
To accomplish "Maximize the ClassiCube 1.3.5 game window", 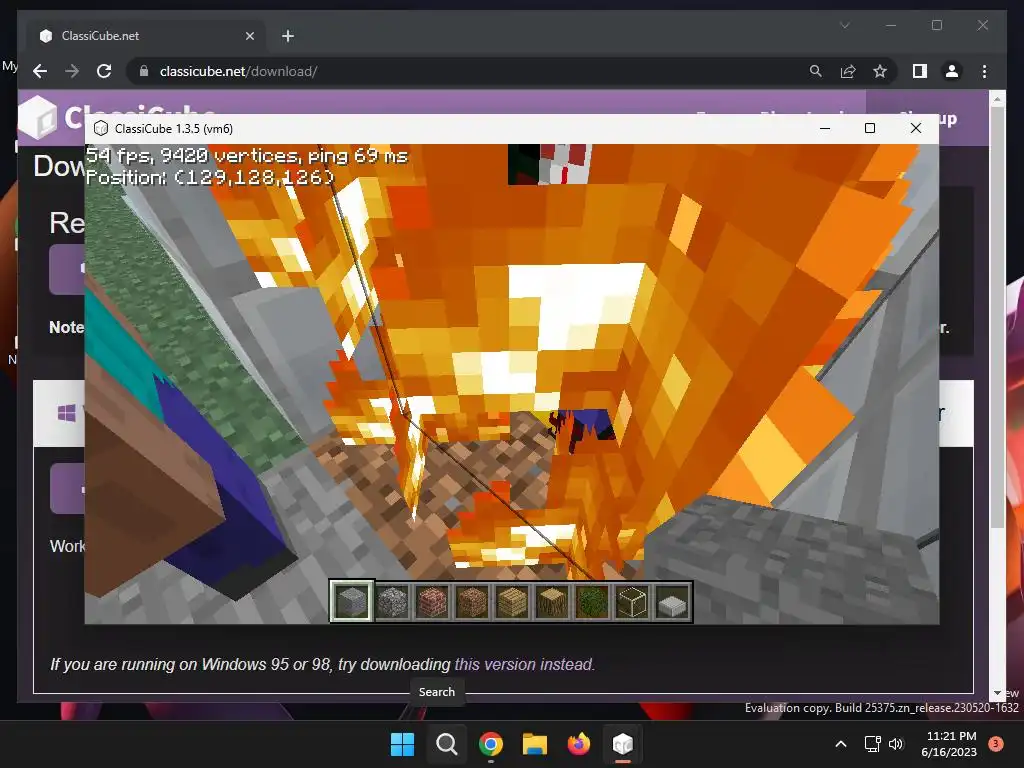I will (x=870, y=129).
